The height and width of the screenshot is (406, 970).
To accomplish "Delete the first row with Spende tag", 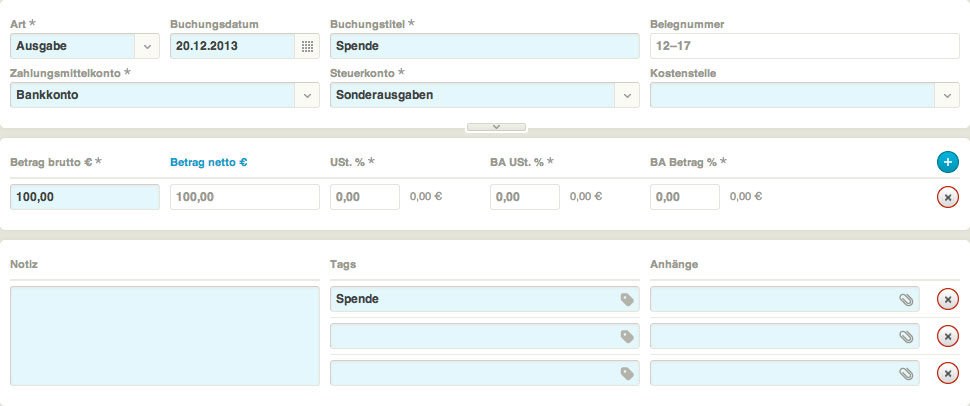I will pos(947,300).
